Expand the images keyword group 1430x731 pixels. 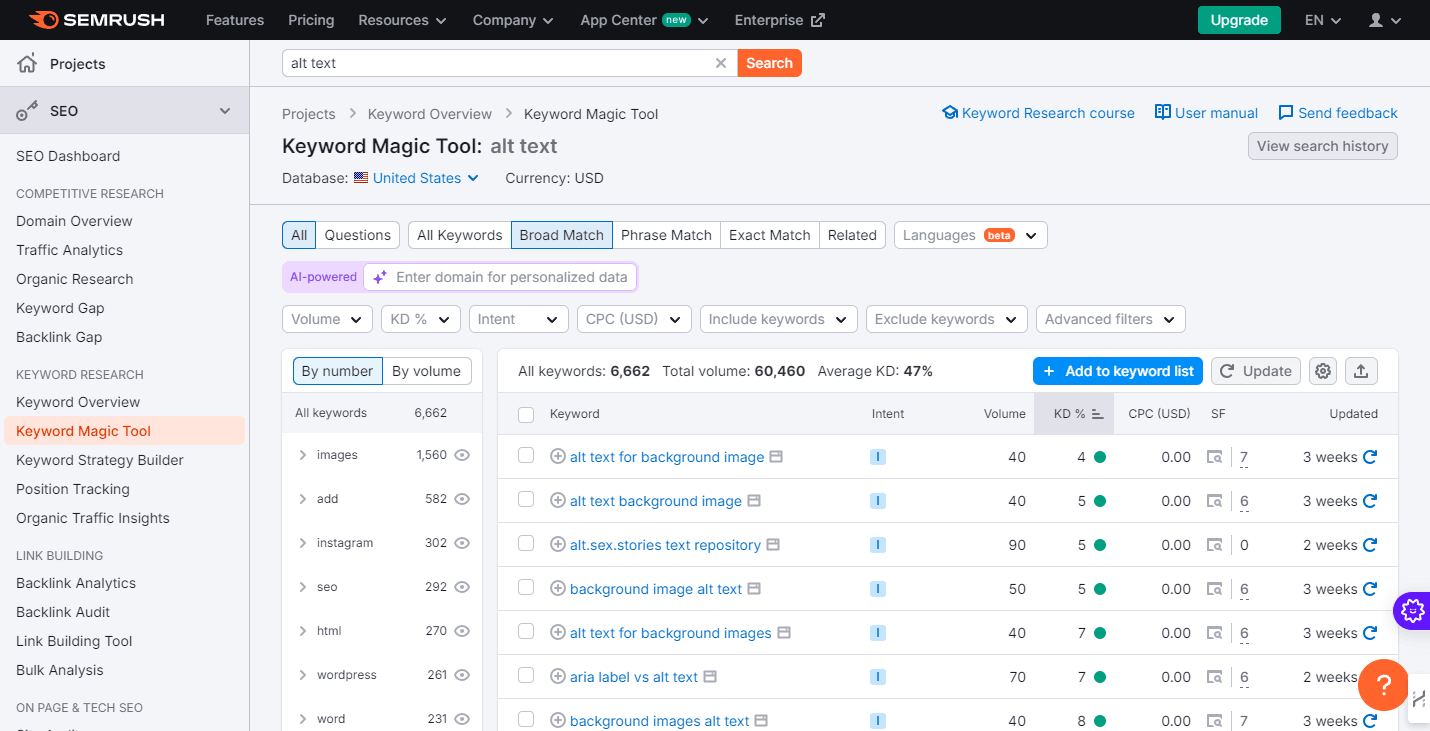click(x=302, y=455)
